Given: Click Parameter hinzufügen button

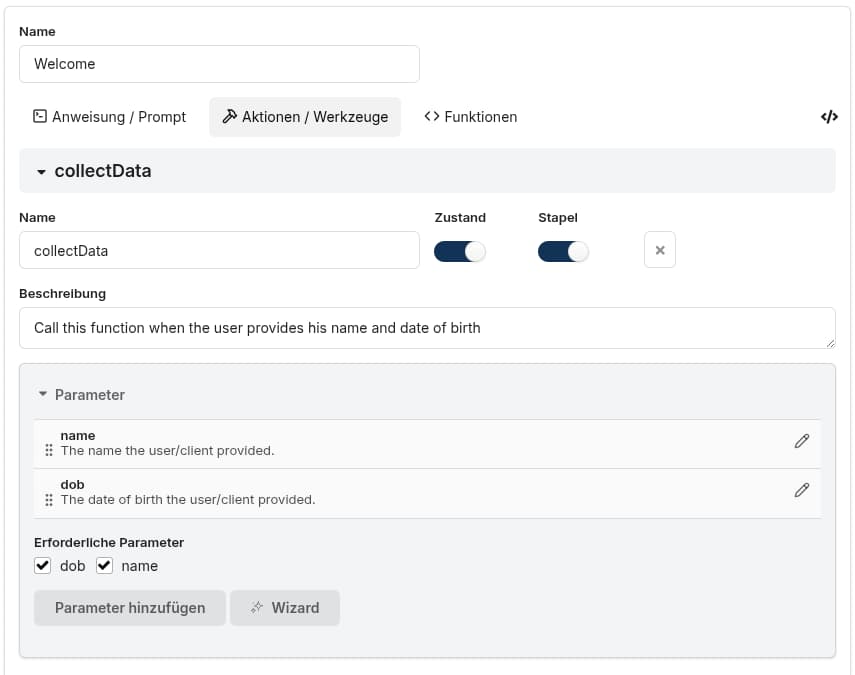Looking at the screenshot, I should click(x=130, y=608).
